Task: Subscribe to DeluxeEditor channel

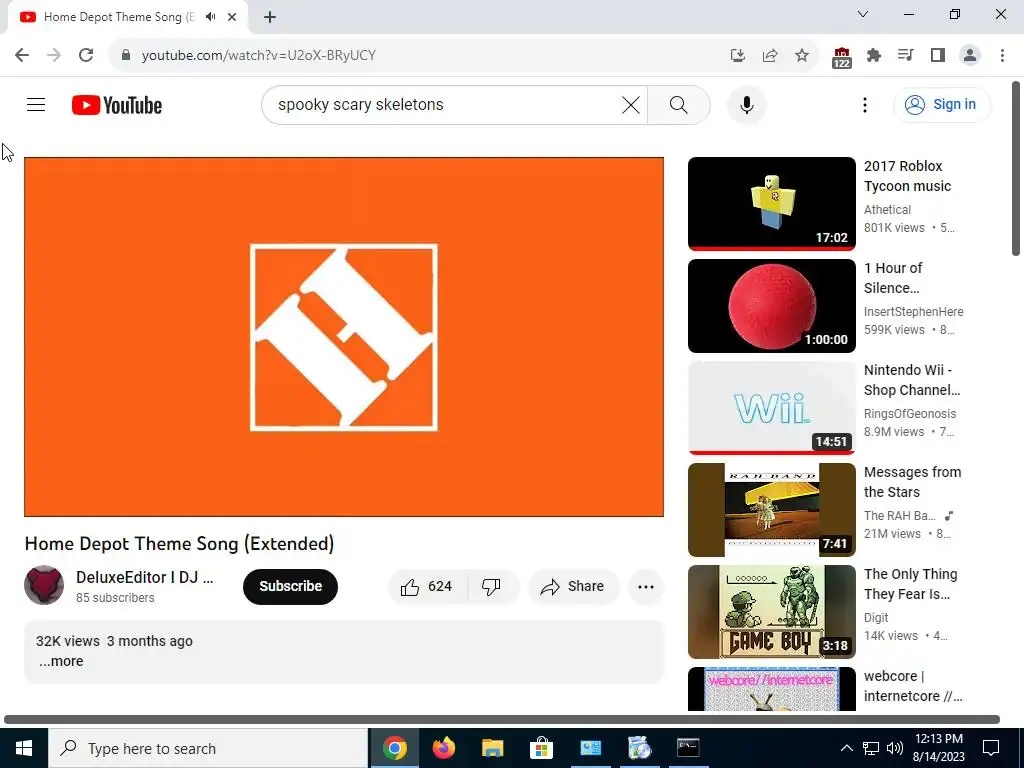Action: pos(290,586)
